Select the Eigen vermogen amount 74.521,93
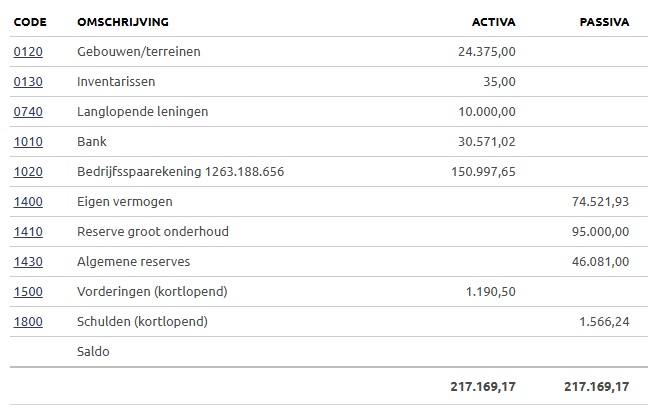Screen dimensions: 648x412 point(600,202)
